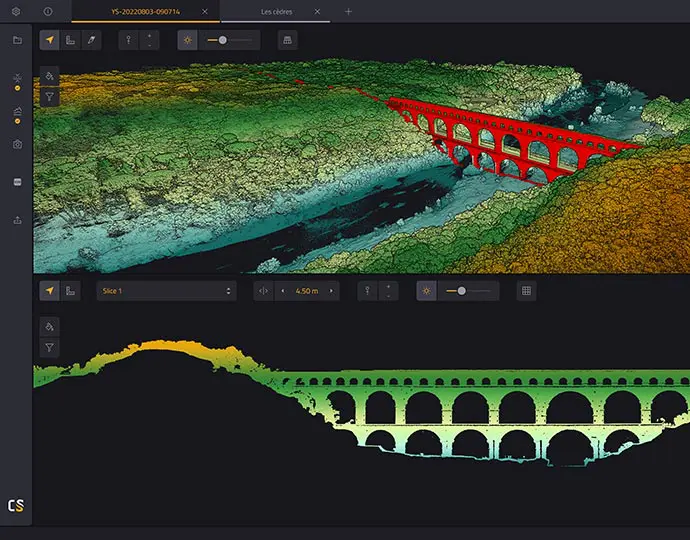Open the filter tool in slice view

49,348
